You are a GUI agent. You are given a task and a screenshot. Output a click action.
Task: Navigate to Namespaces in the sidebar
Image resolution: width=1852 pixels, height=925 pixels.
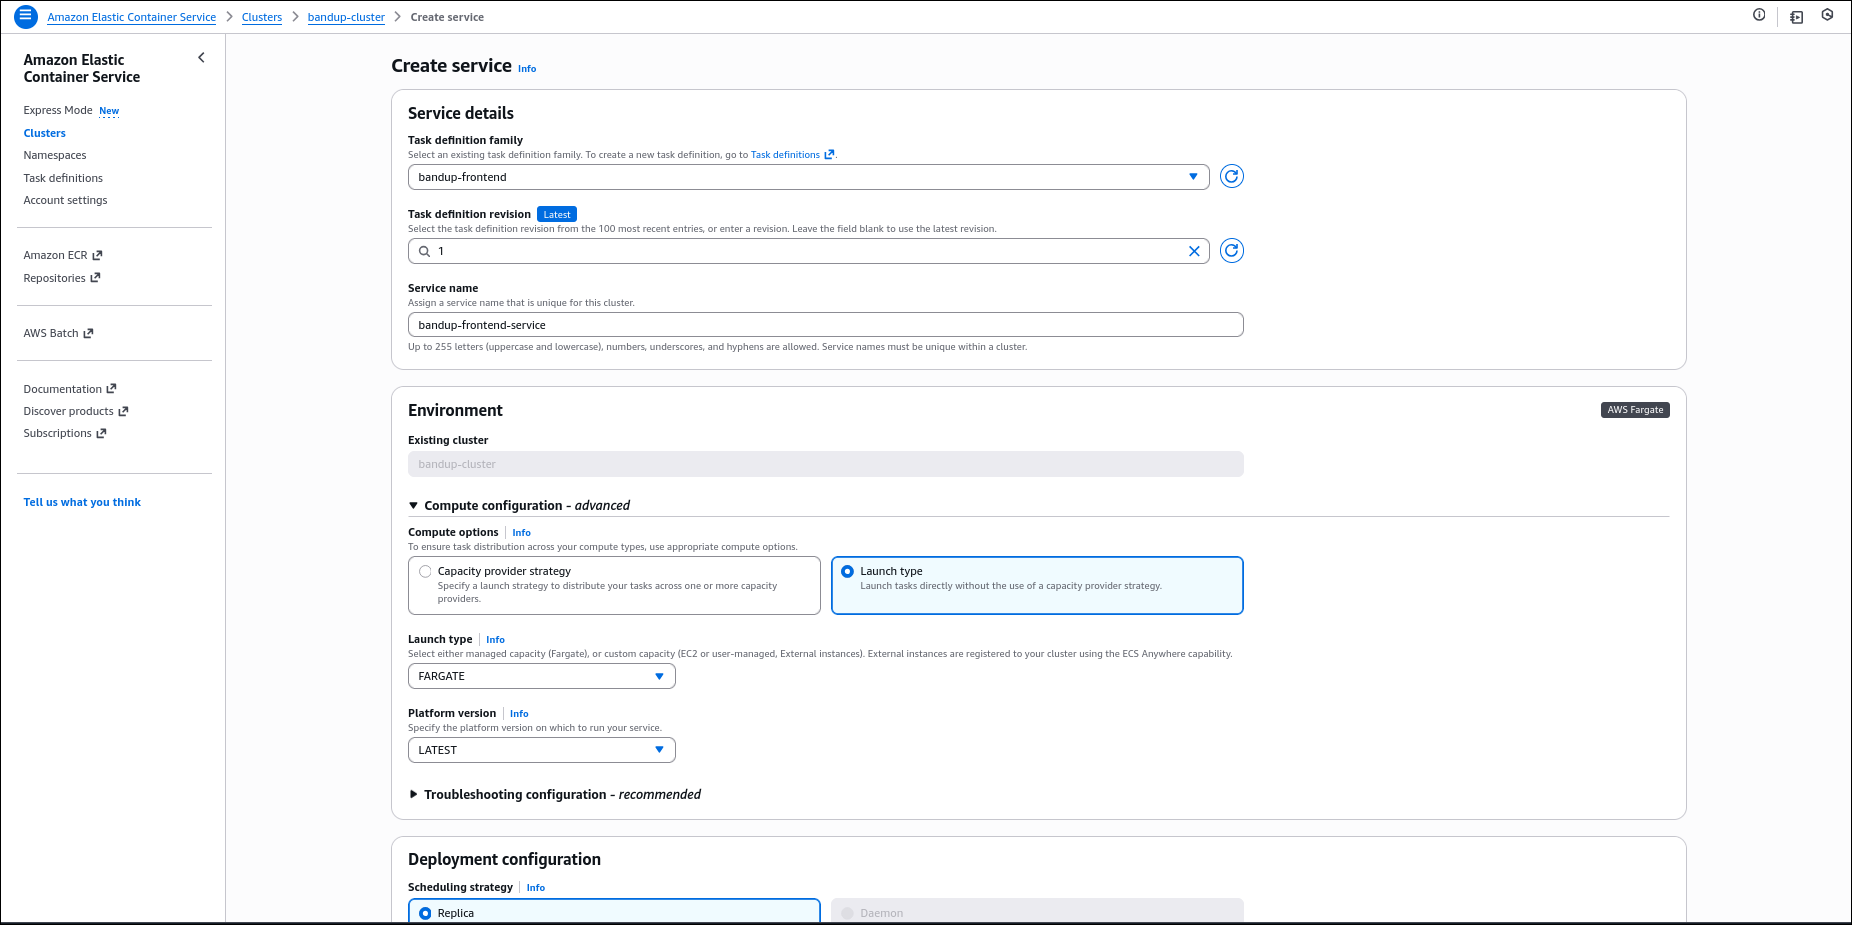54,155
